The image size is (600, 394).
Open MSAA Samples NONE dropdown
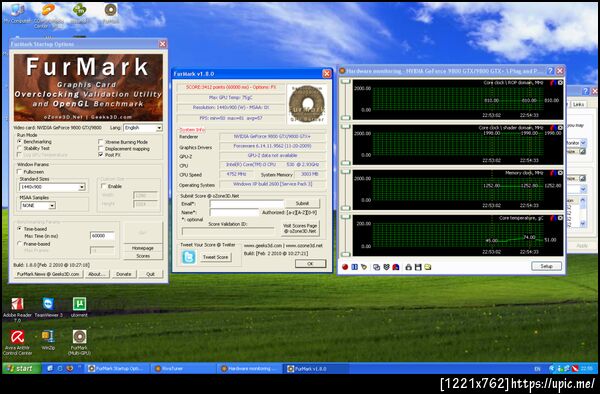[38, 205]
